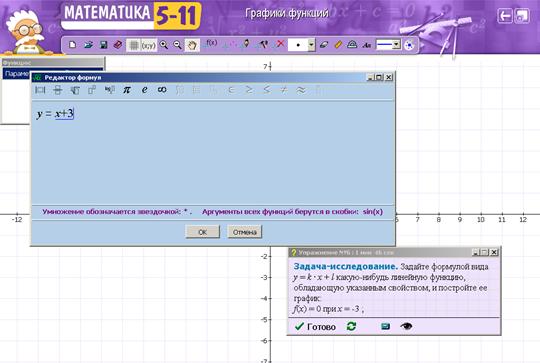
Task: Click the new document icon
Action: click(72, 45)
